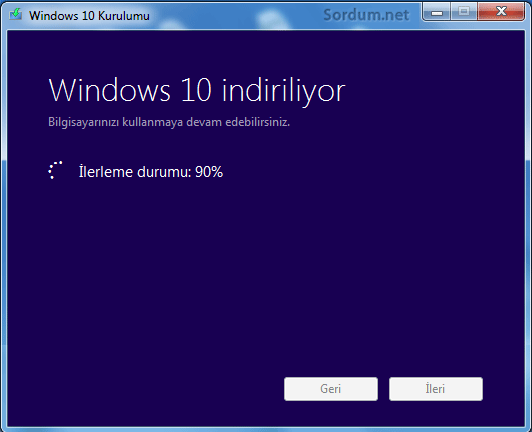The height and width of the screenshot is (432, 532).
Task: Click 'Bilgisayarınızı kullanmaya devam edebilirsiniz.' text
Action: pyautogui.click(x=169, y=122)
